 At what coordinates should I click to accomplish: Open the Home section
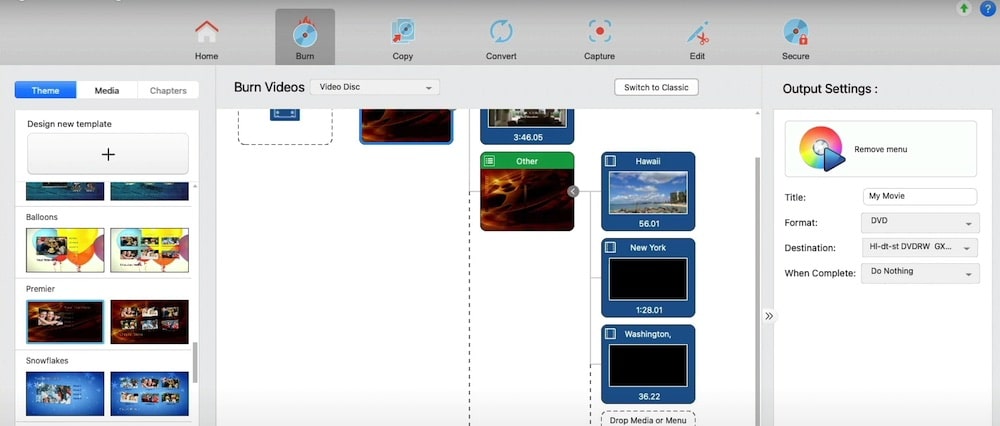tap(206, 38)
